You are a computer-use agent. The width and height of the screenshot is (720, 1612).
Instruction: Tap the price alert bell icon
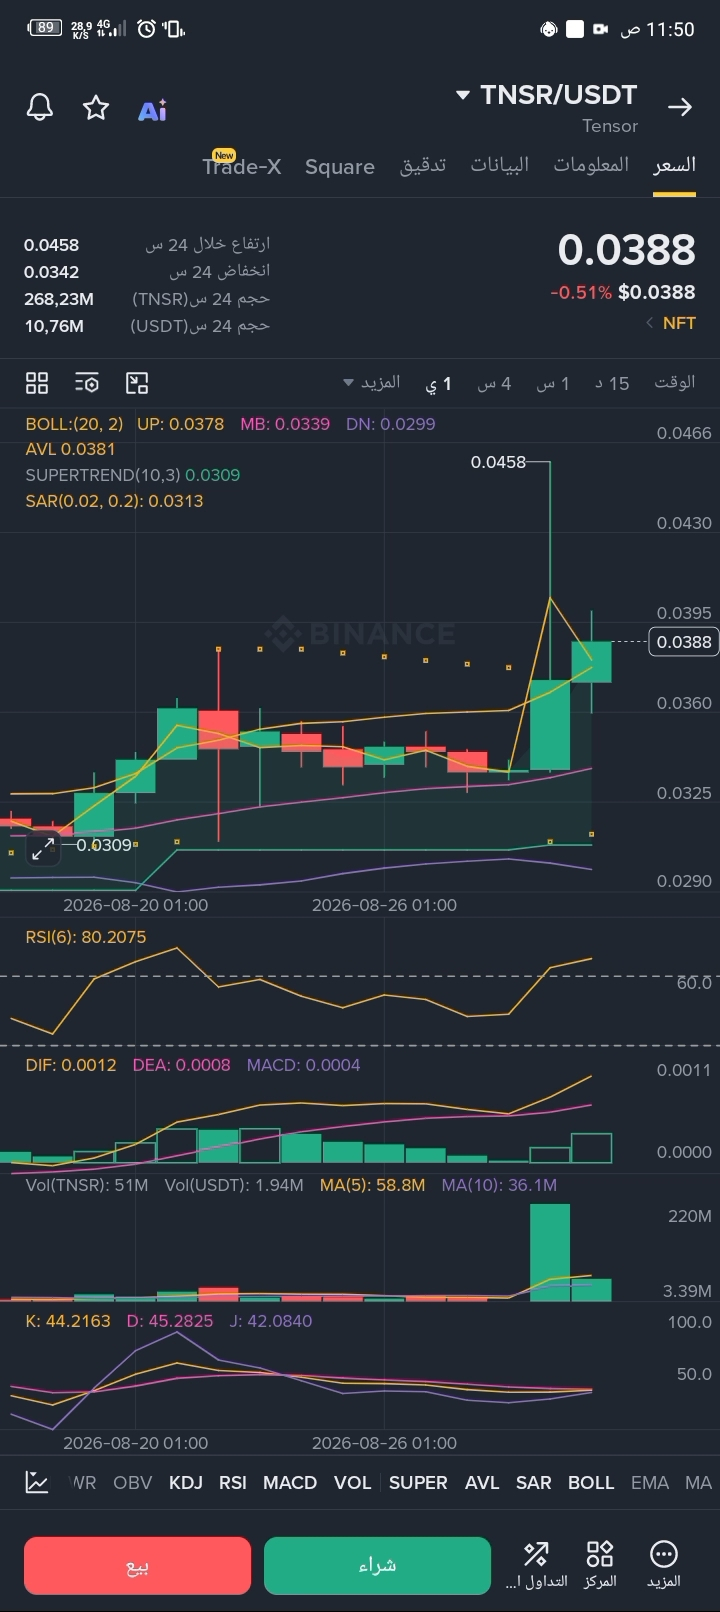(x=40, y=107)
